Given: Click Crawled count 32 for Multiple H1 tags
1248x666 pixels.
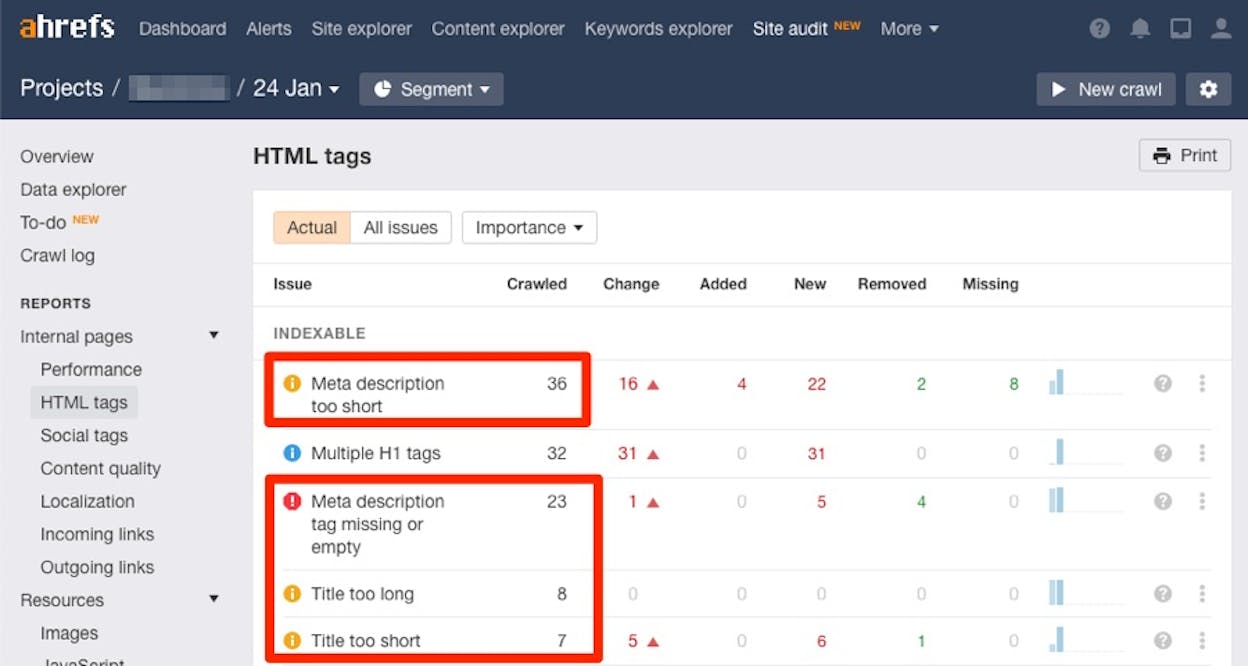Looking at the screenshot, I should [557, 453].
